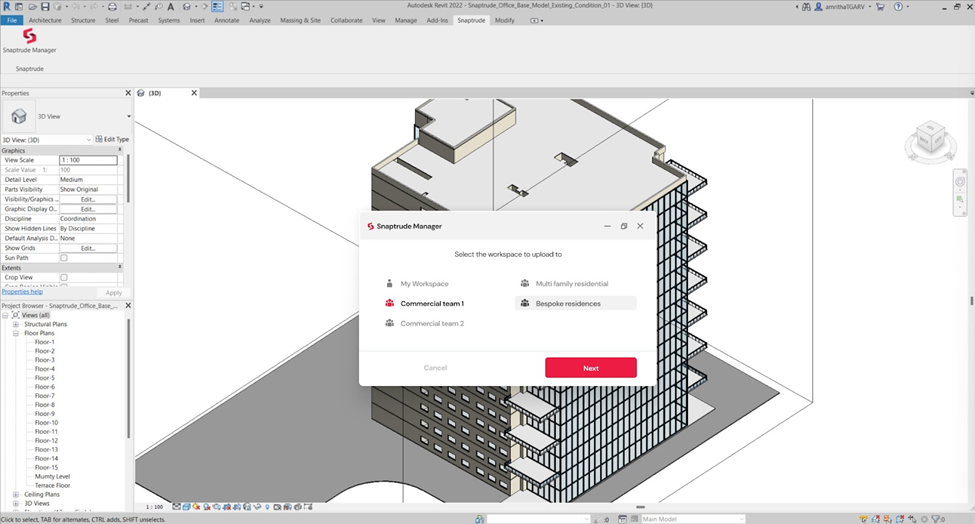Click the Text tool icon in quick access toolbar
Viewport: 975px width, 524px height.
171,6
